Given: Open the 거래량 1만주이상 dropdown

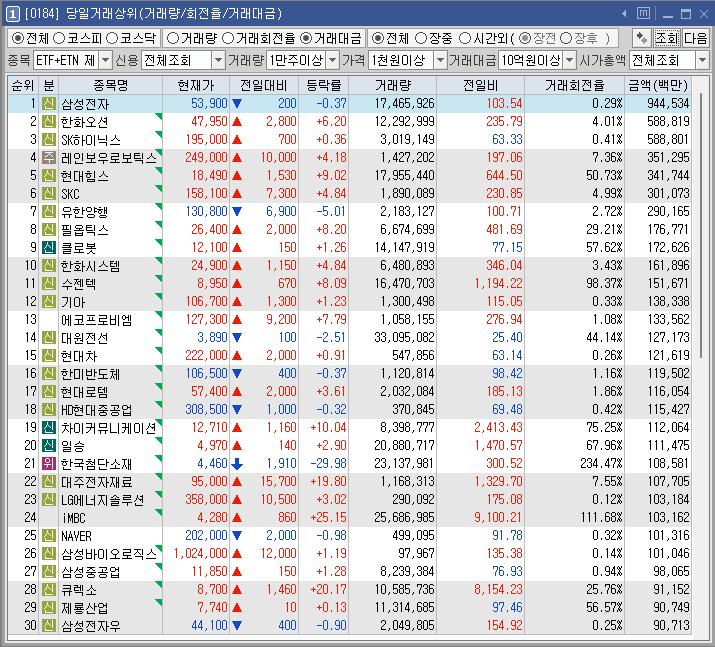Looking at the screenshot, I should tap(333, 60).
